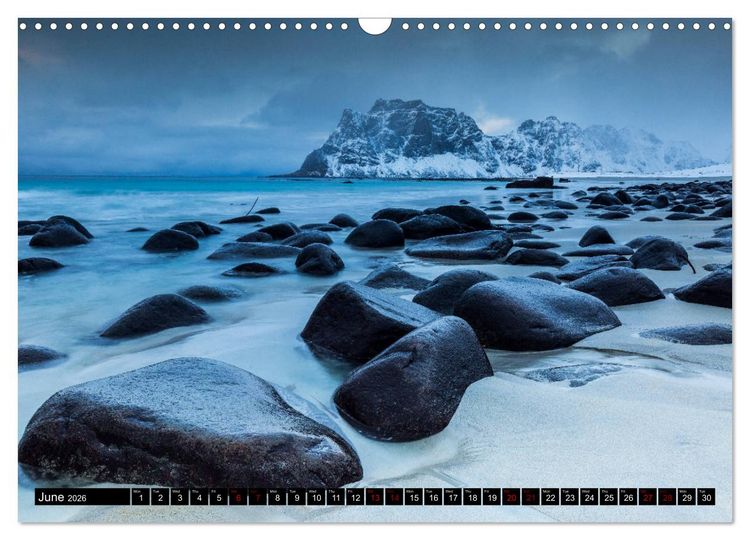The height and width of the screenshot is (540, 750).
Task: Select date 29 in the calendar strip
Action: 687,496
